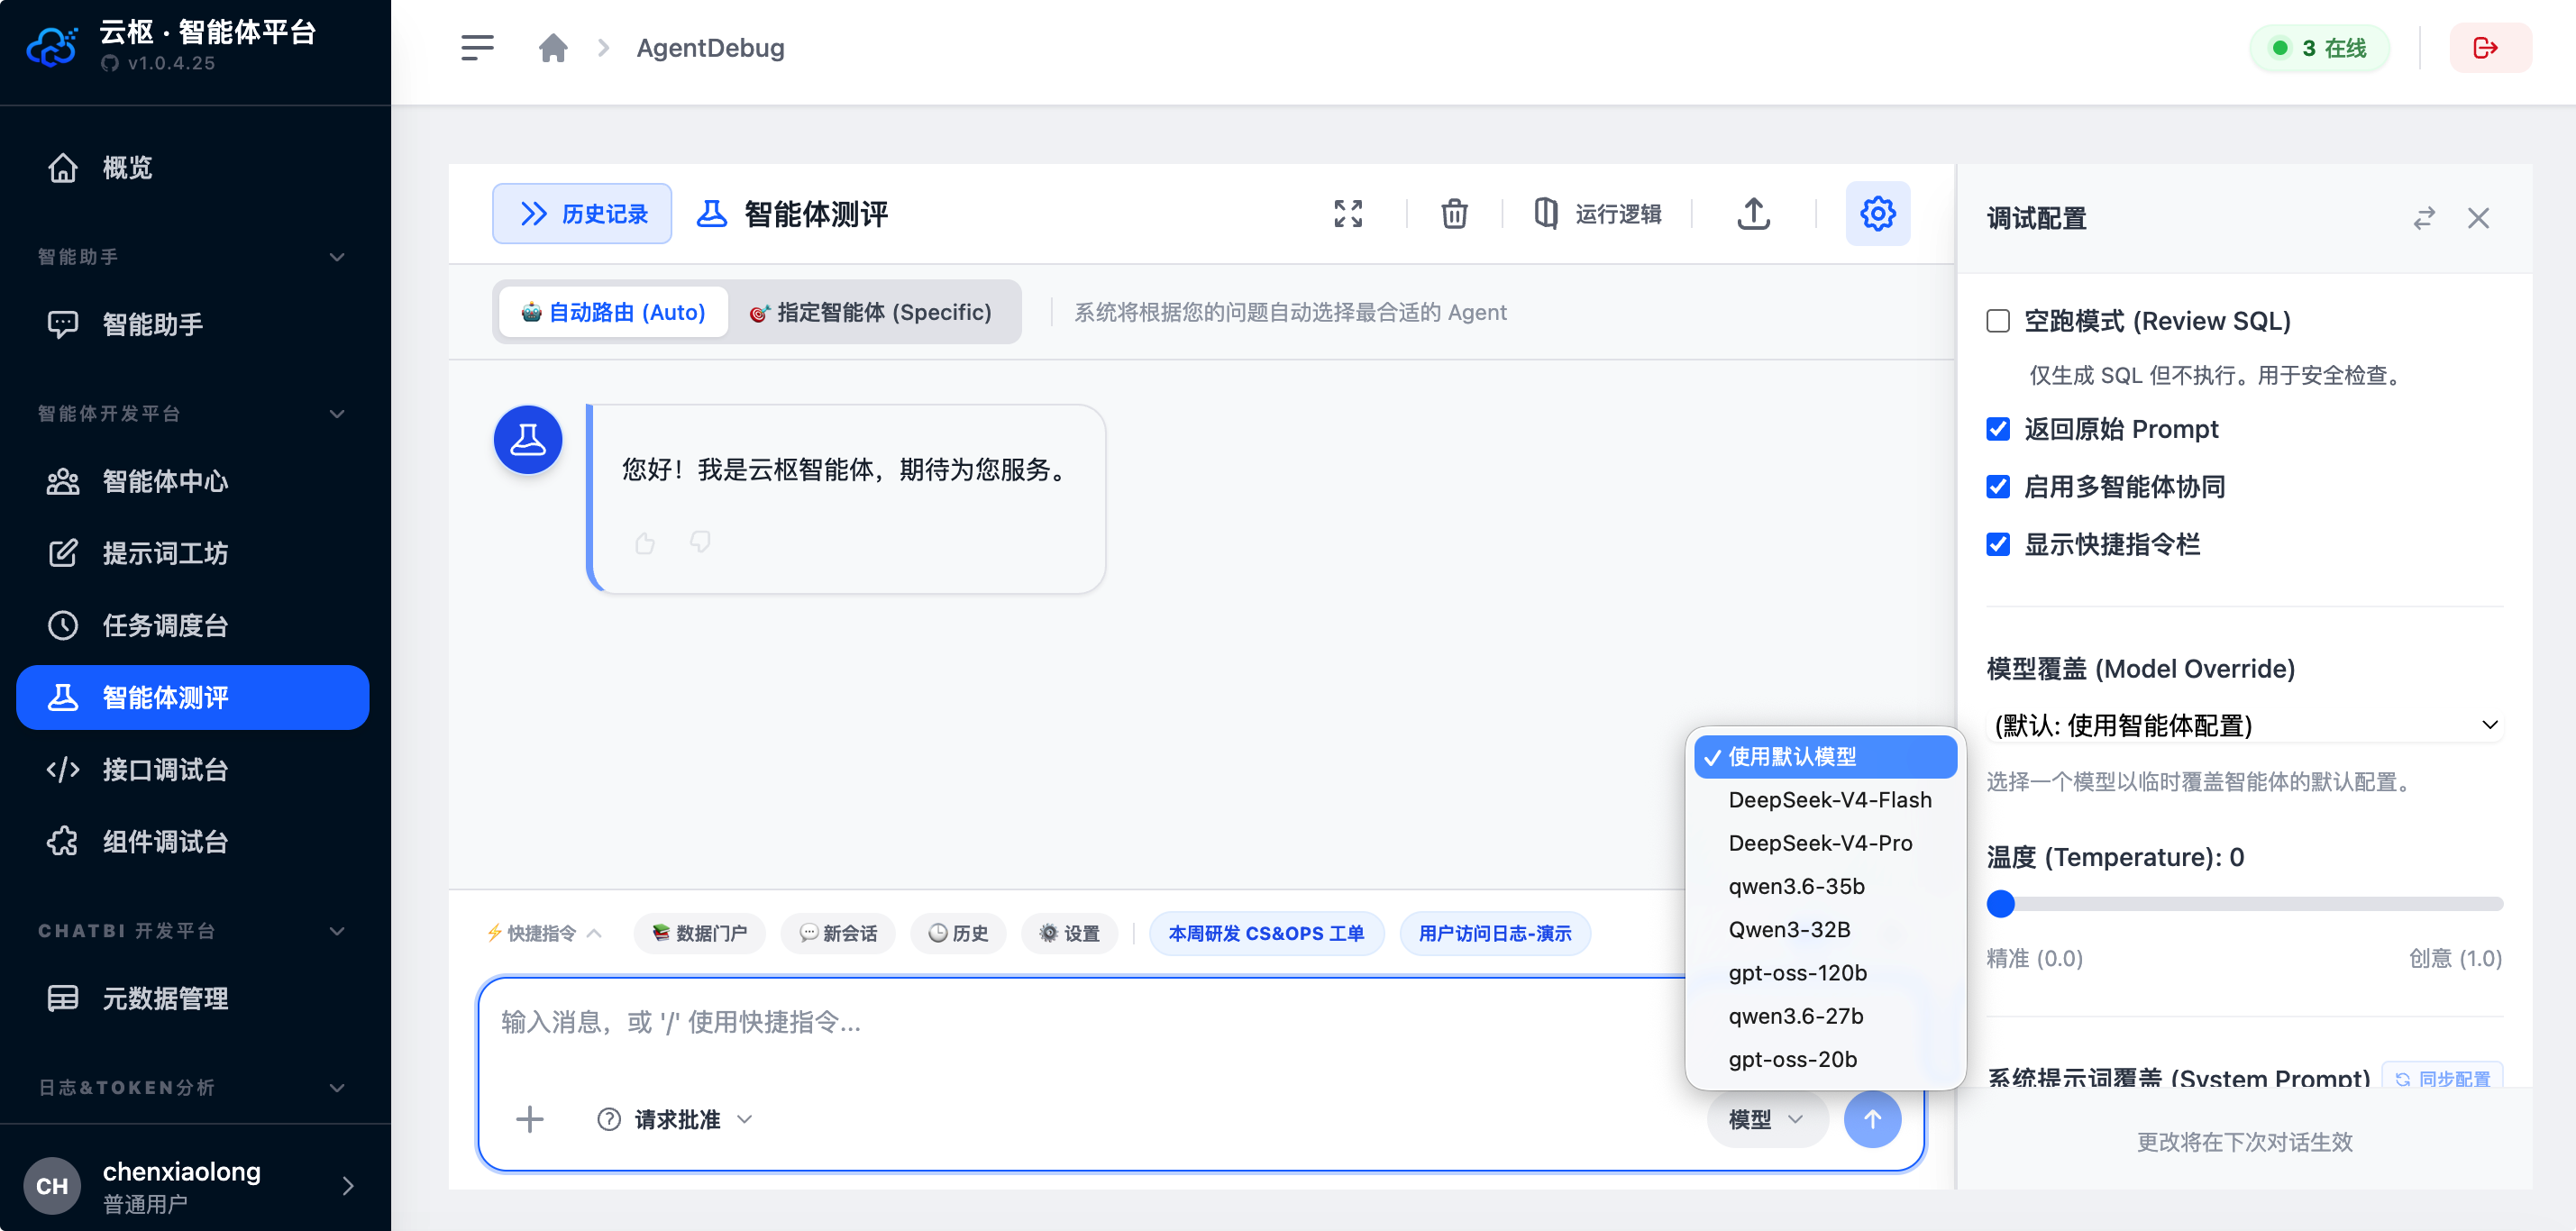Open 任务调度台 in the sidebar
The width and height of the screenshot is (2576, 1231).
[193, 625]
